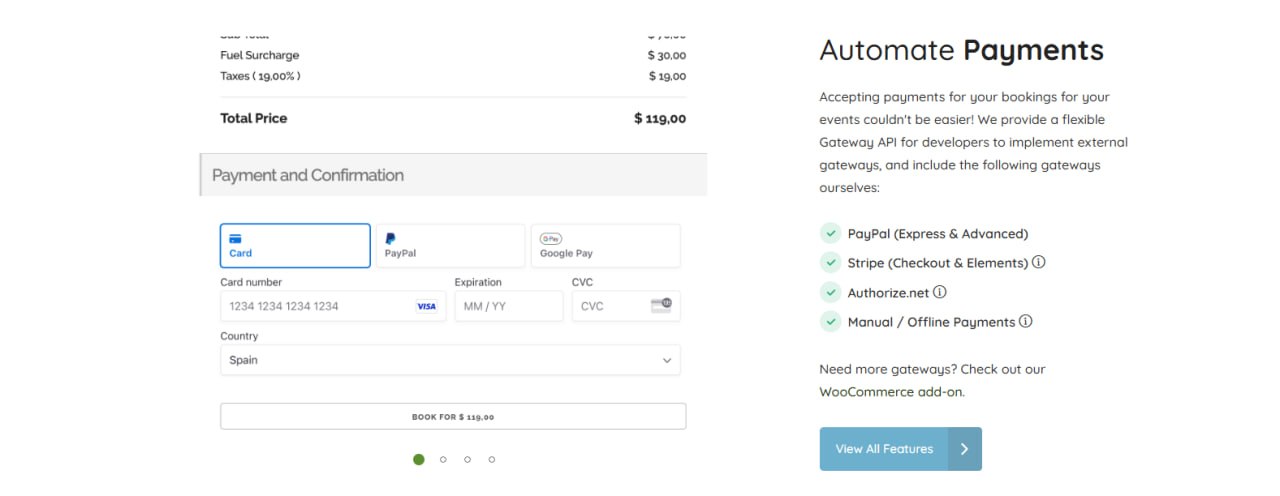Click checkmark icon beside Manual / Offline Payments
The image size is (1280, 496).
pyautogui.click(x=830, y=322)
